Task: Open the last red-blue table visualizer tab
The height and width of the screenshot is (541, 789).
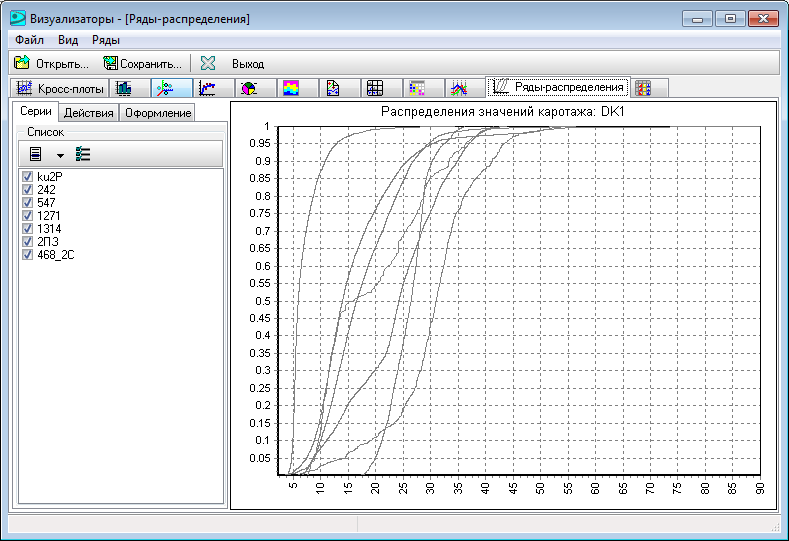Action: click(644, 88)
